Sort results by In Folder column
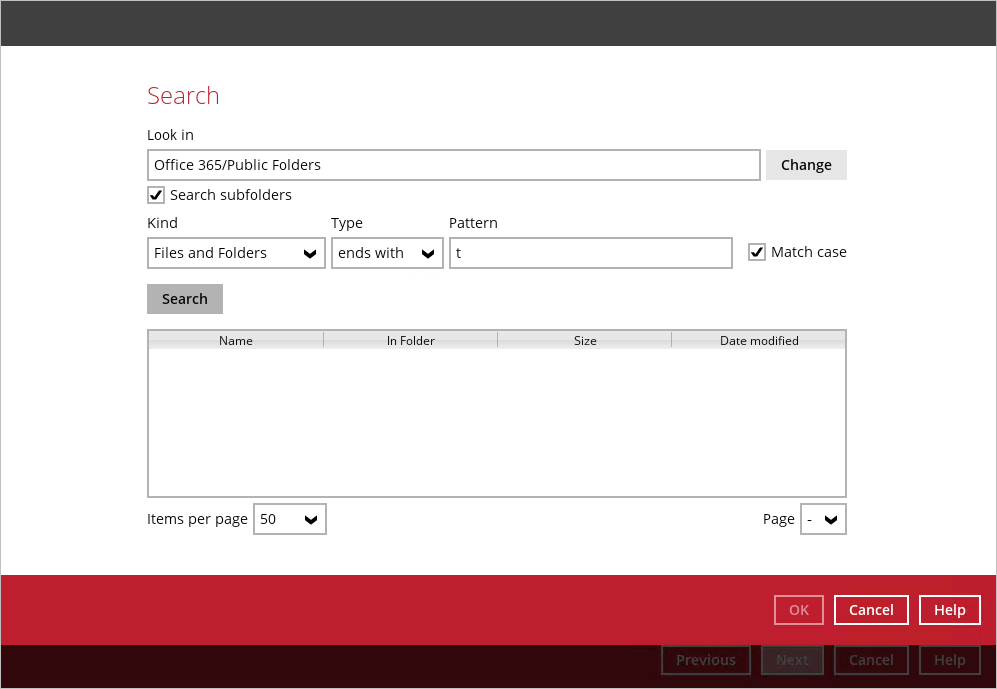The image size is (997, 689). 410,341
